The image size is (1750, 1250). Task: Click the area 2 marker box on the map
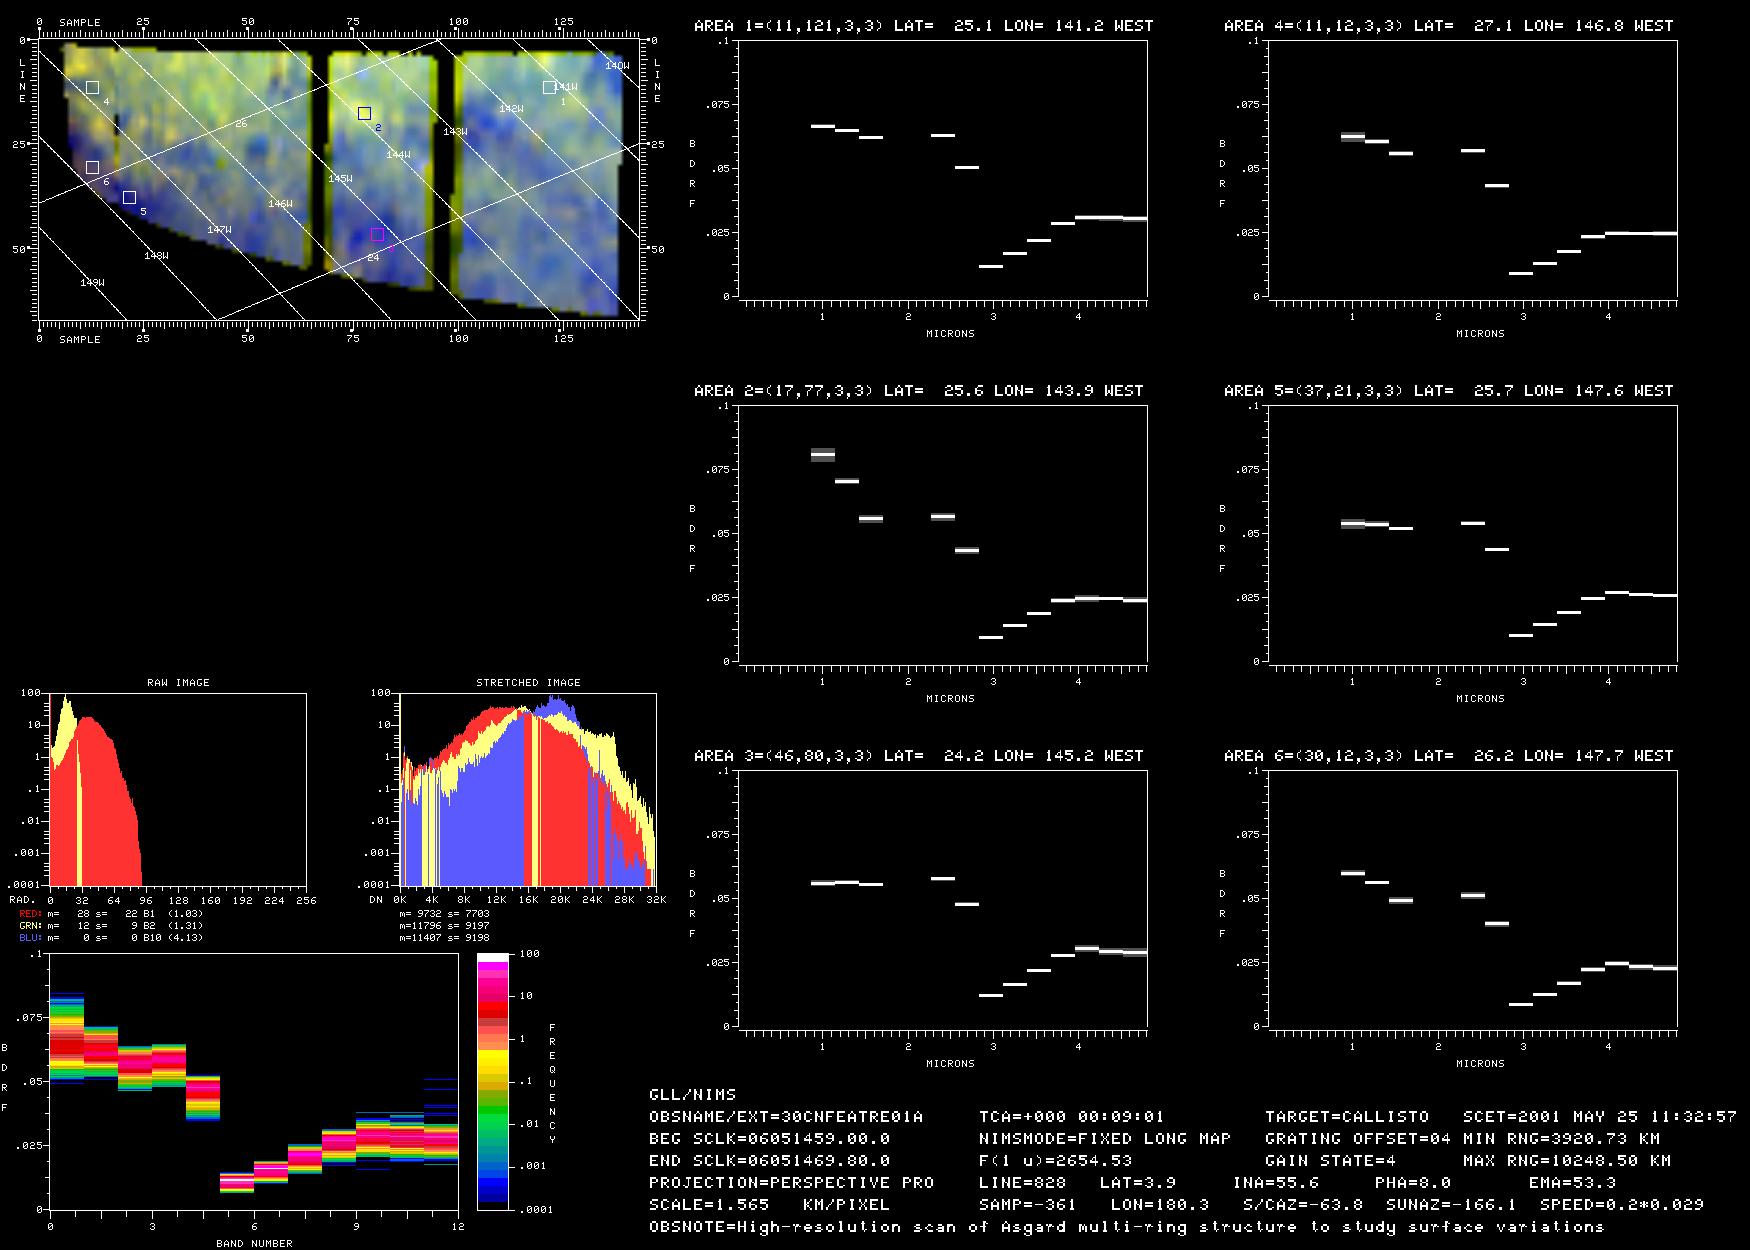point(365,114)
